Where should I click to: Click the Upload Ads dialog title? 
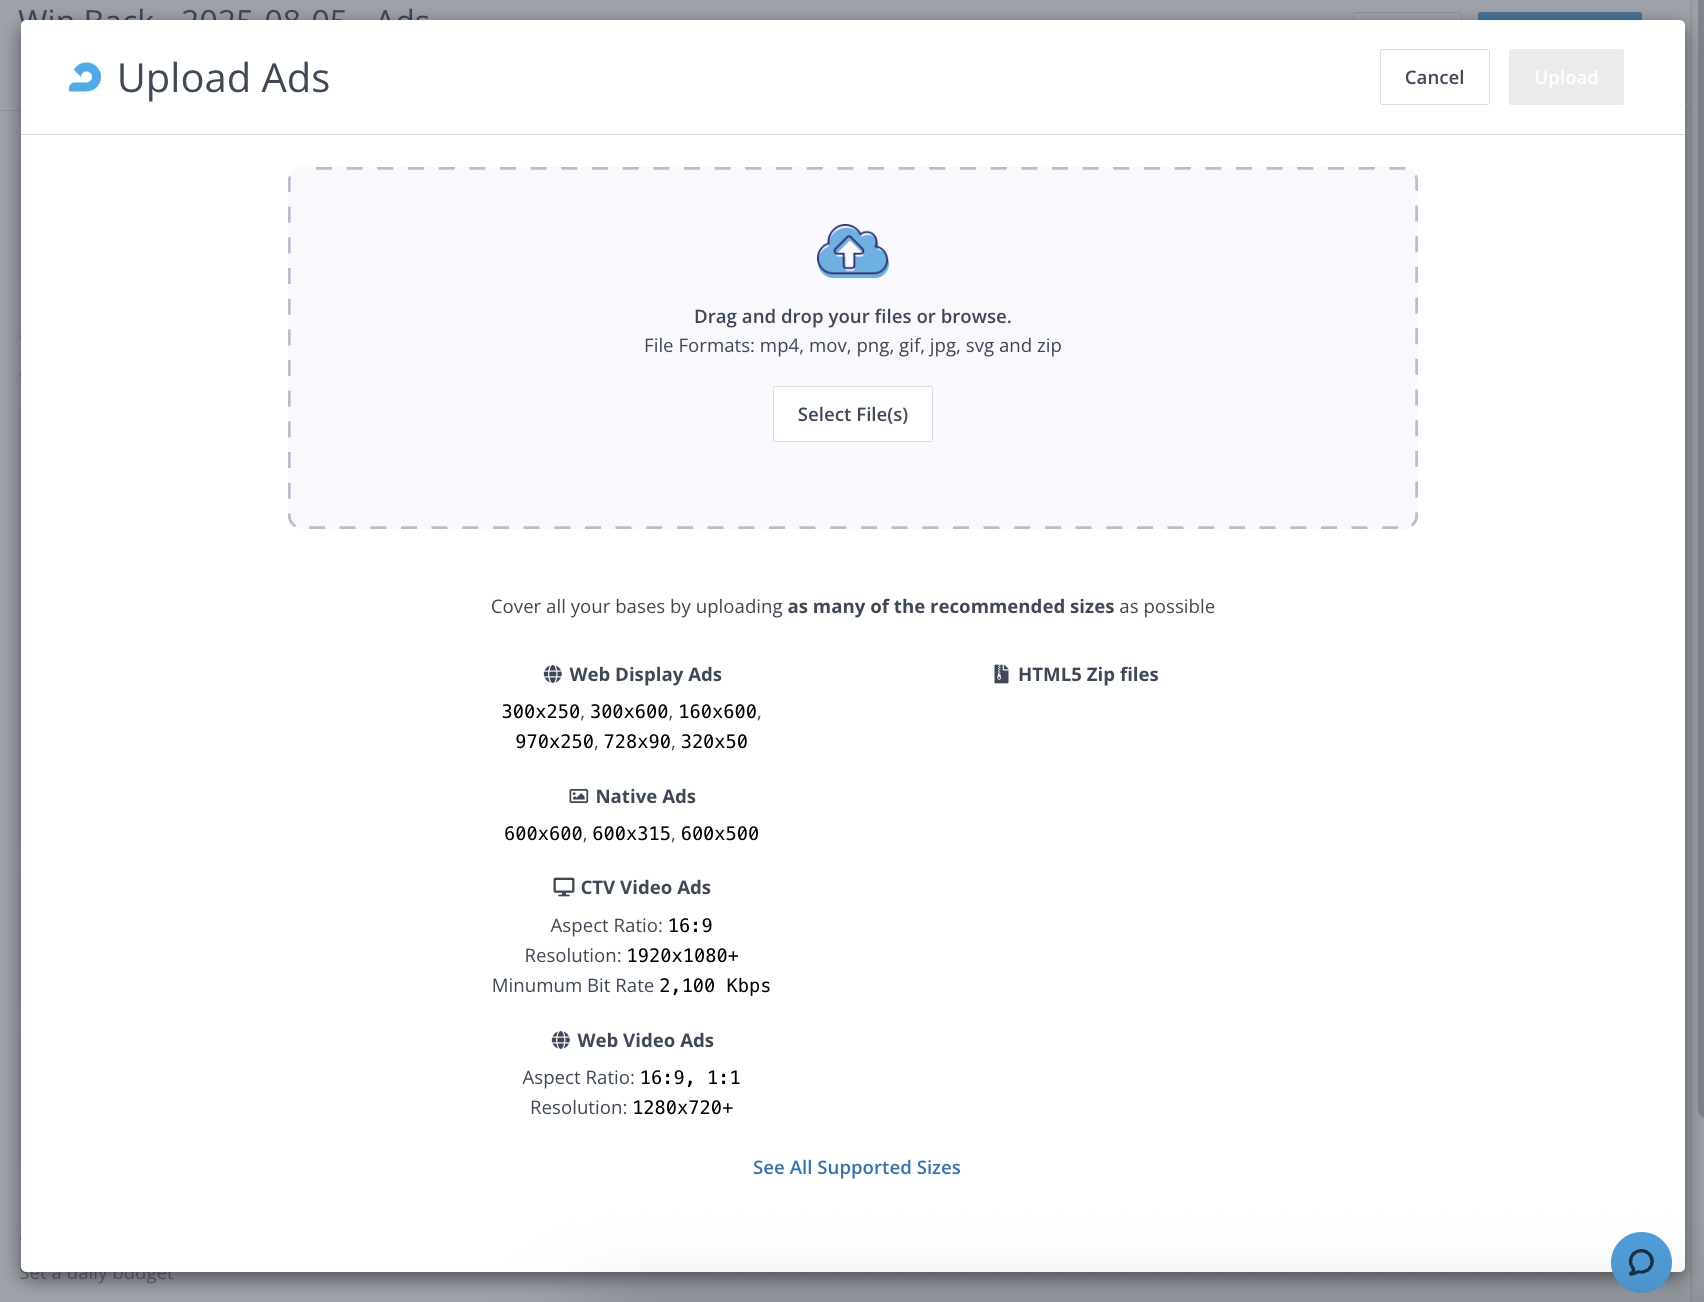point(223,78)
